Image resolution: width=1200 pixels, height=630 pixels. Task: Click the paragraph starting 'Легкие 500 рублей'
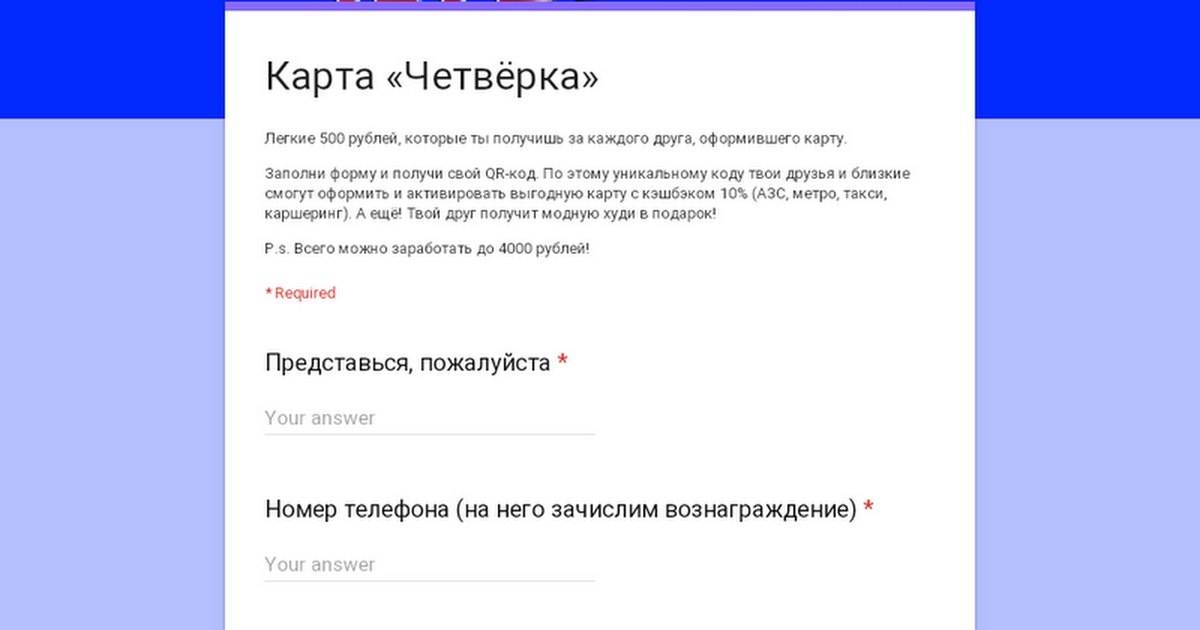coord(556,138)
